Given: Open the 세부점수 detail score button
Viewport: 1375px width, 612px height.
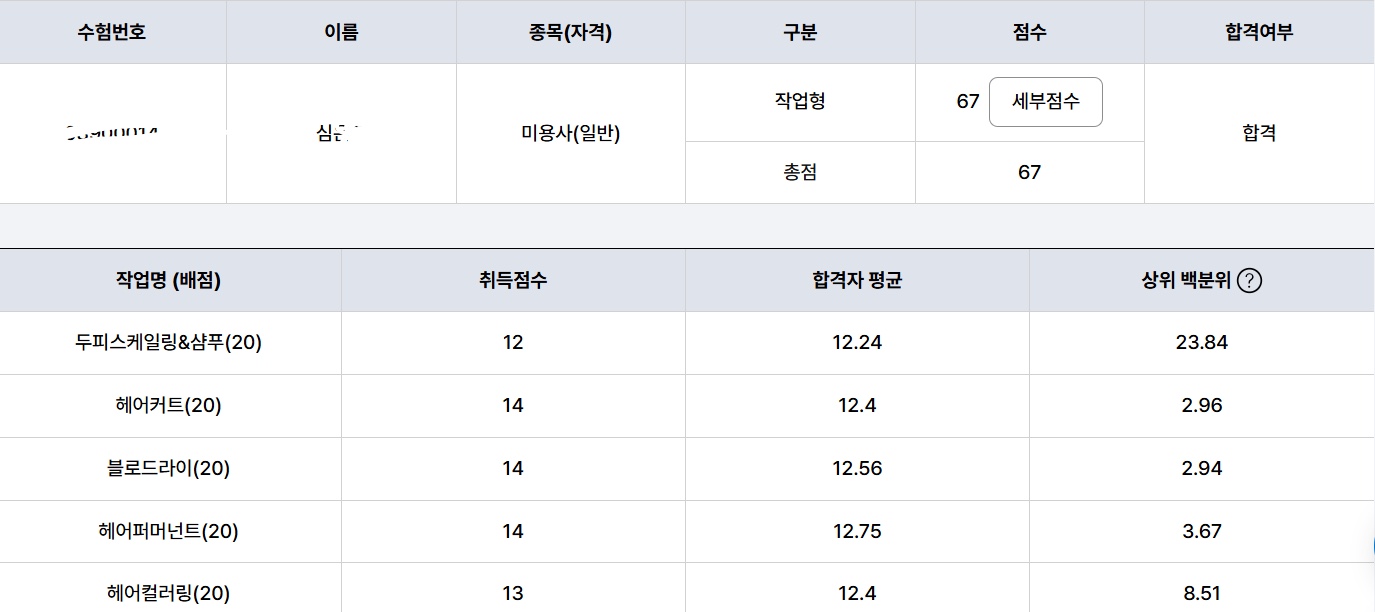Looking at the screenshot, I should pos(1045,102).
